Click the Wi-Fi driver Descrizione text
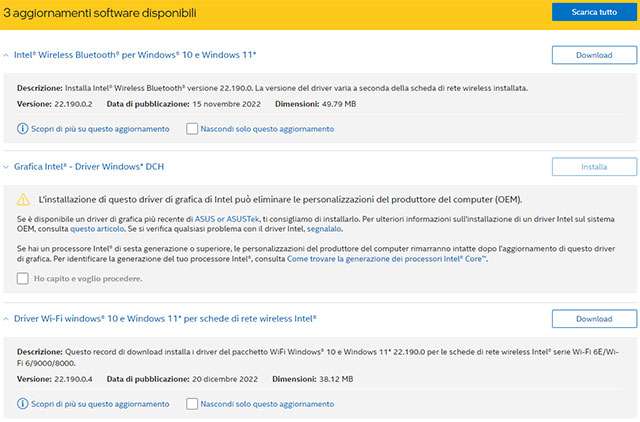 tap(318, 358)
